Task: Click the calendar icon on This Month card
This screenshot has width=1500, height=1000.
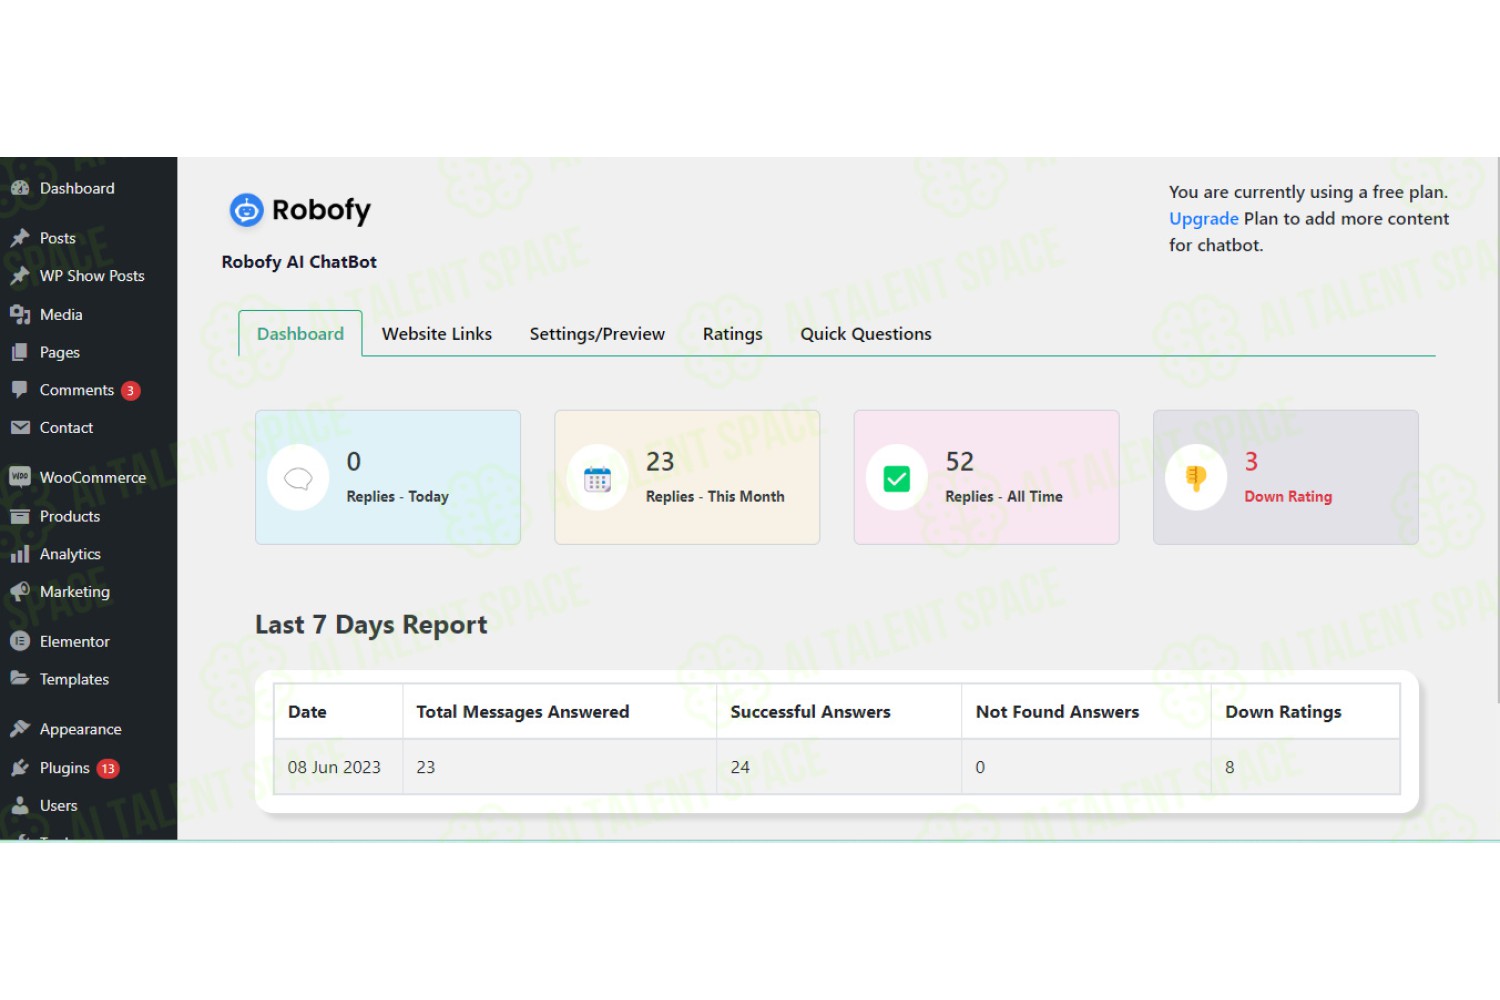Action: (x=598, y=479)
